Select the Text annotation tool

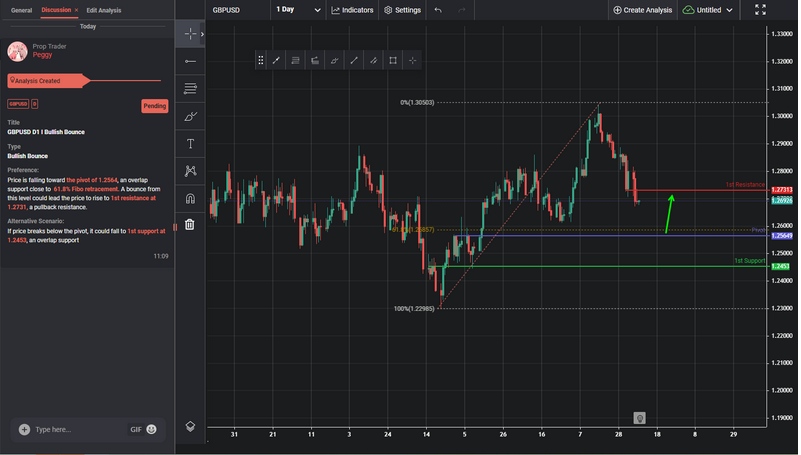pyautogui.click(x=190, y=144)
